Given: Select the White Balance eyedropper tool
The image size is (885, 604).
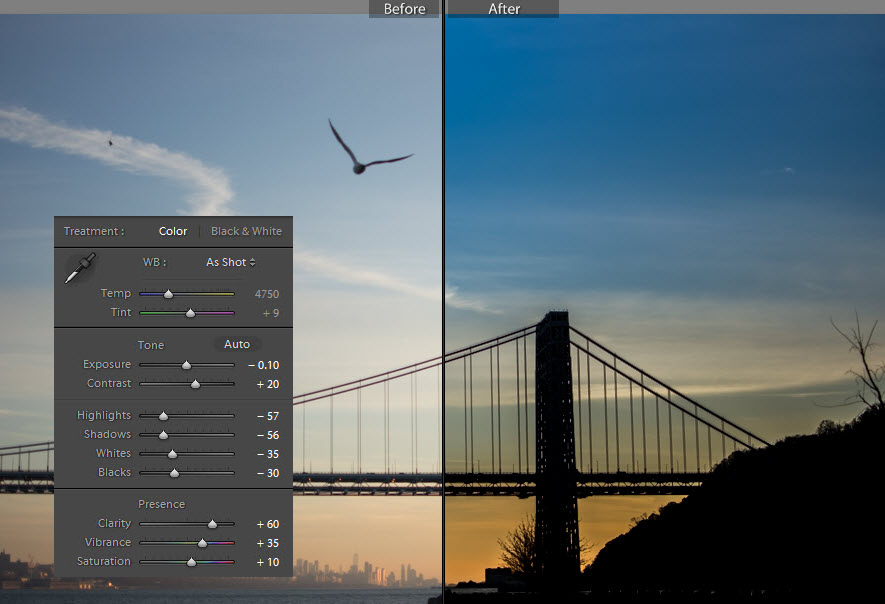Looking at the screenshot, I should (80, 268).
